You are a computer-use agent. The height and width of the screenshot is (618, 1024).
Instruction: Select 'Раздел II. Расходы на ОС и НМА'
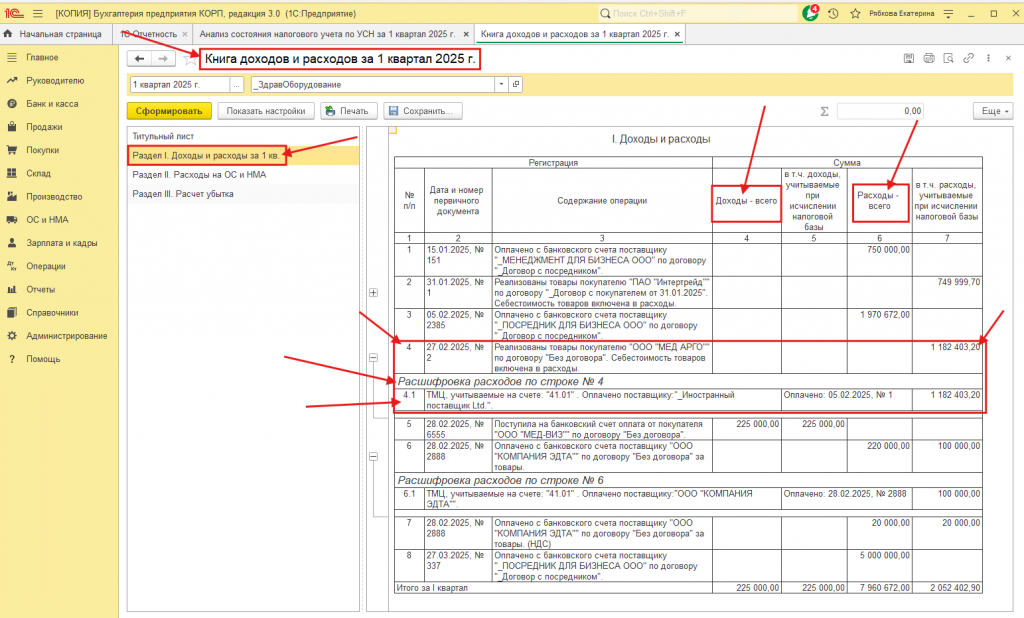197,175
